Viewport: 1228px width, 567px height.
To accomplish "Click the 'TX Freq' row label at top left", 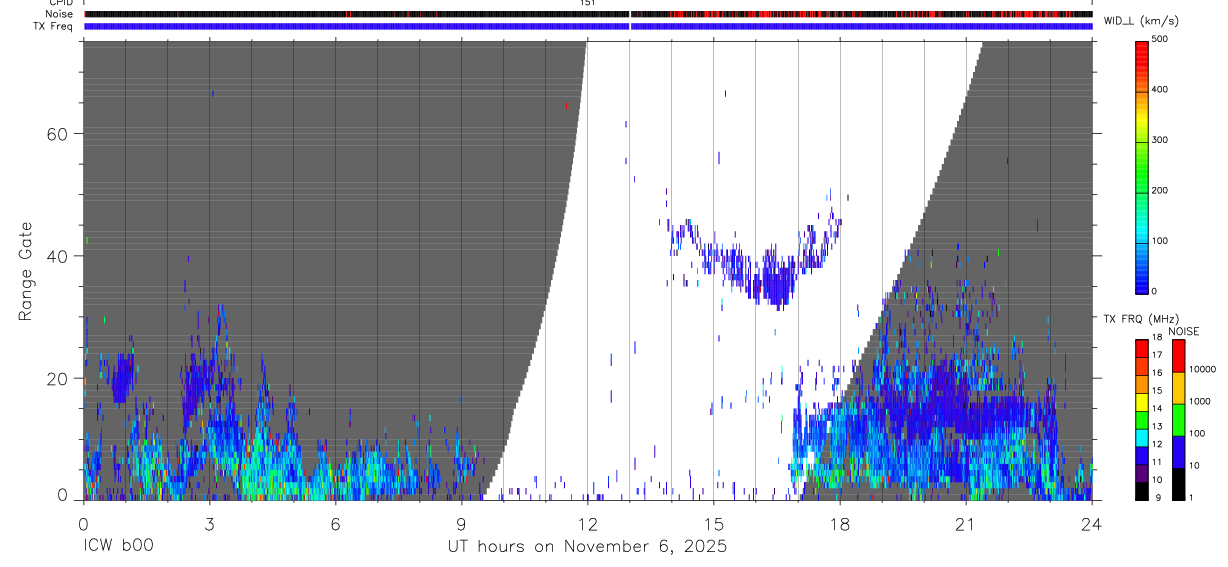I will (54, 26).
